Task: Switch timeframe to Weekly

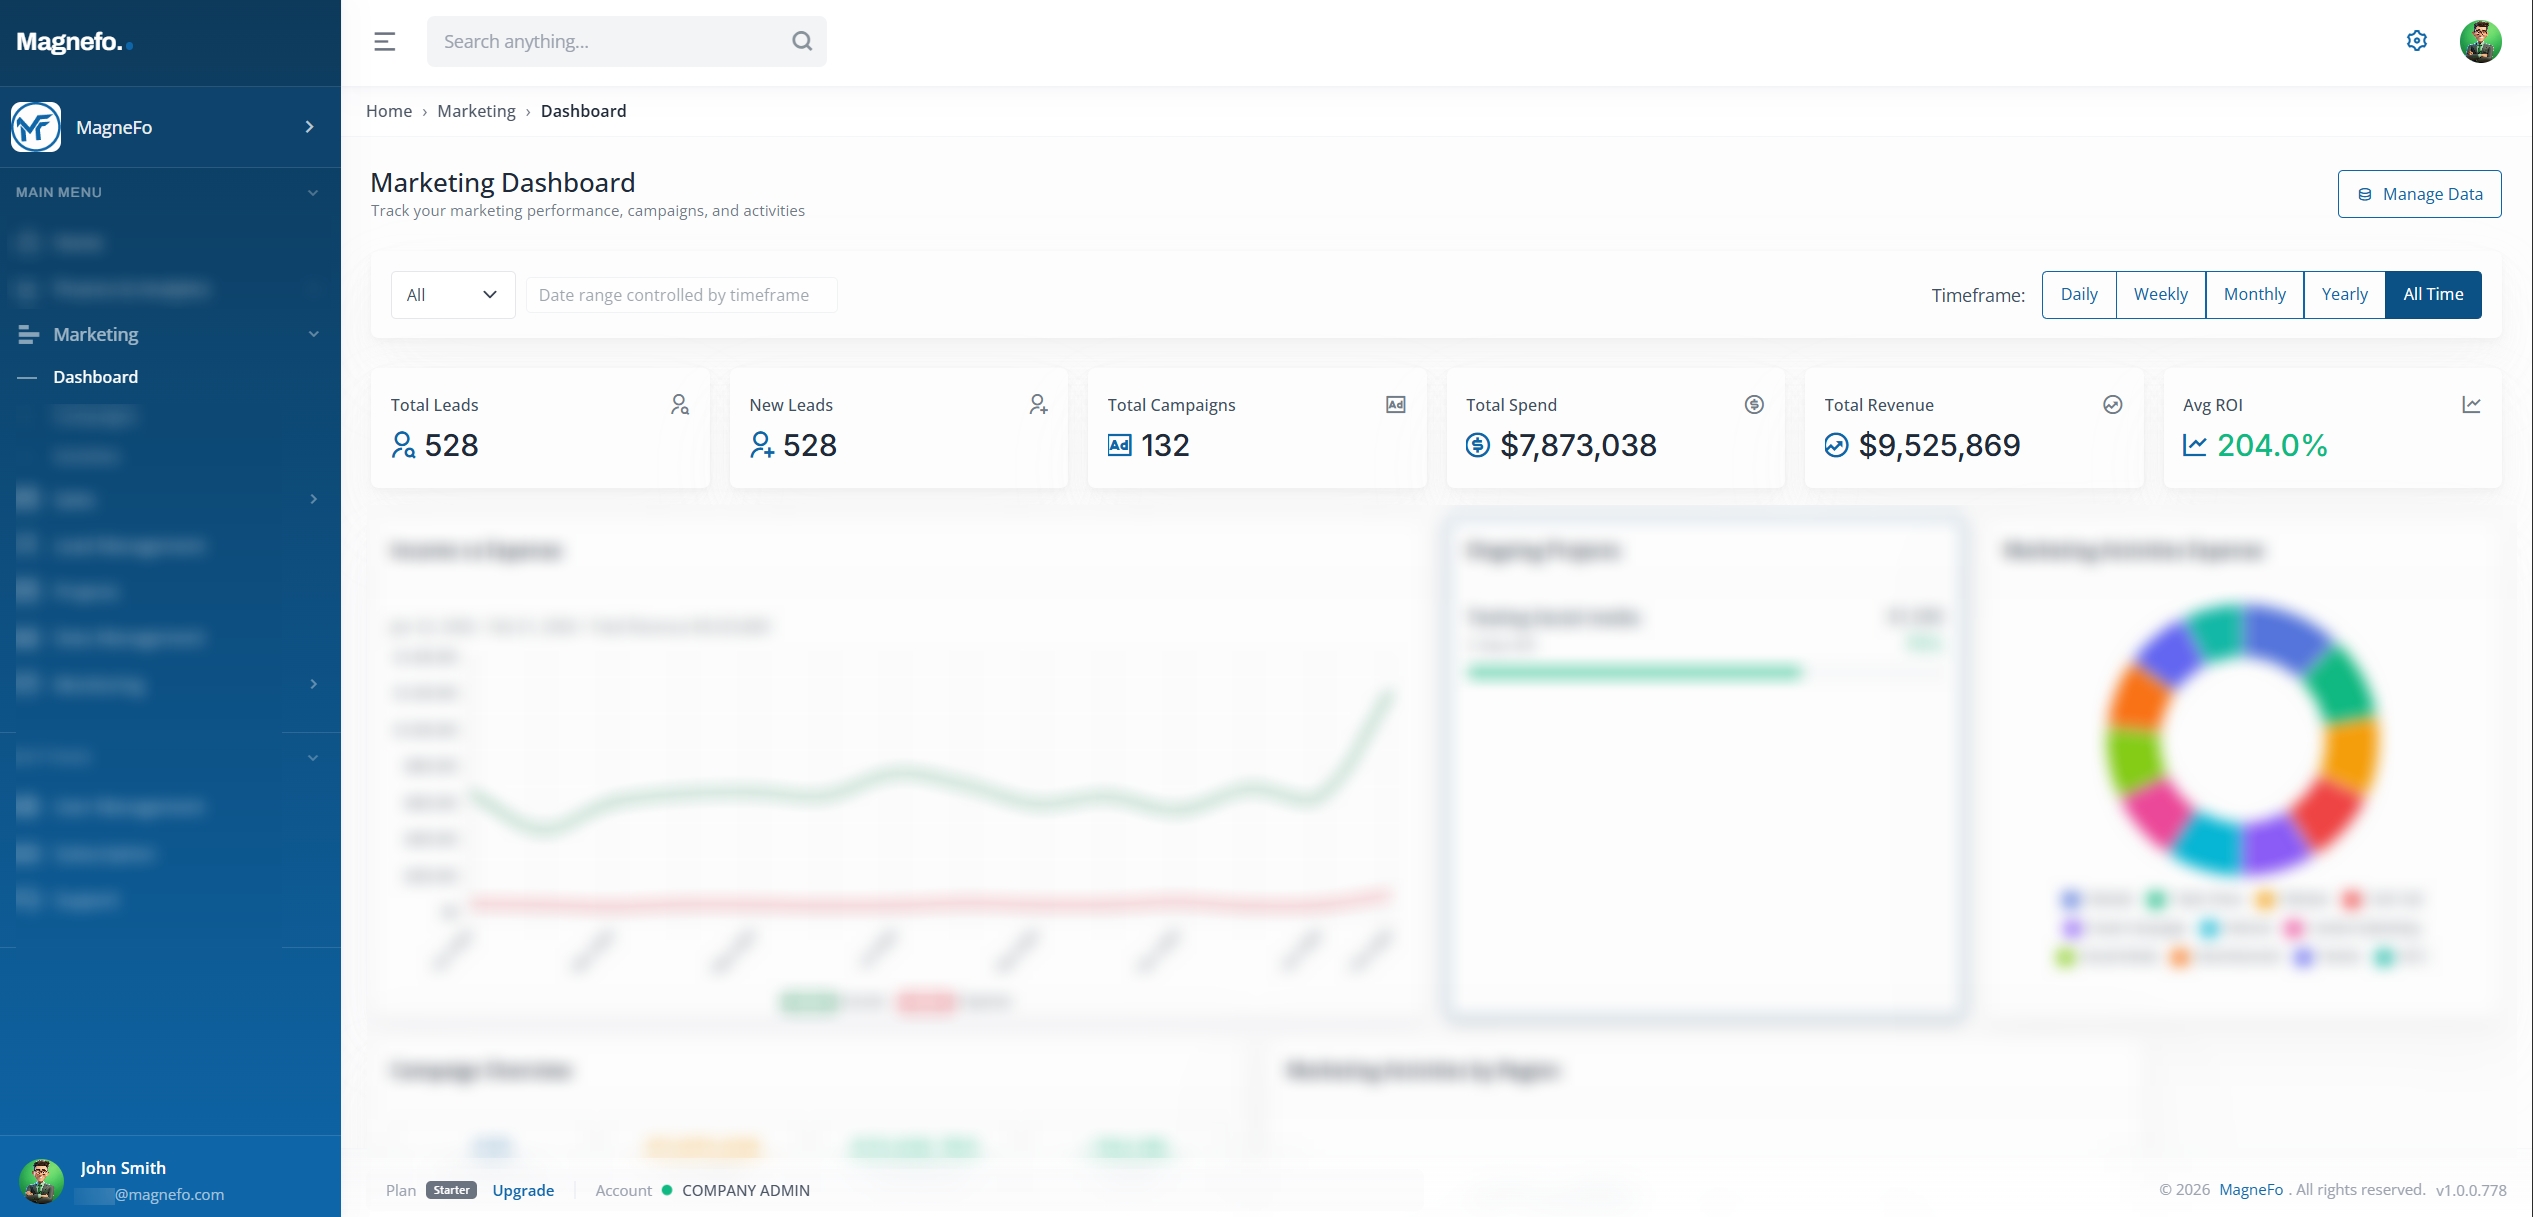Action: [x=2160, y=294]
